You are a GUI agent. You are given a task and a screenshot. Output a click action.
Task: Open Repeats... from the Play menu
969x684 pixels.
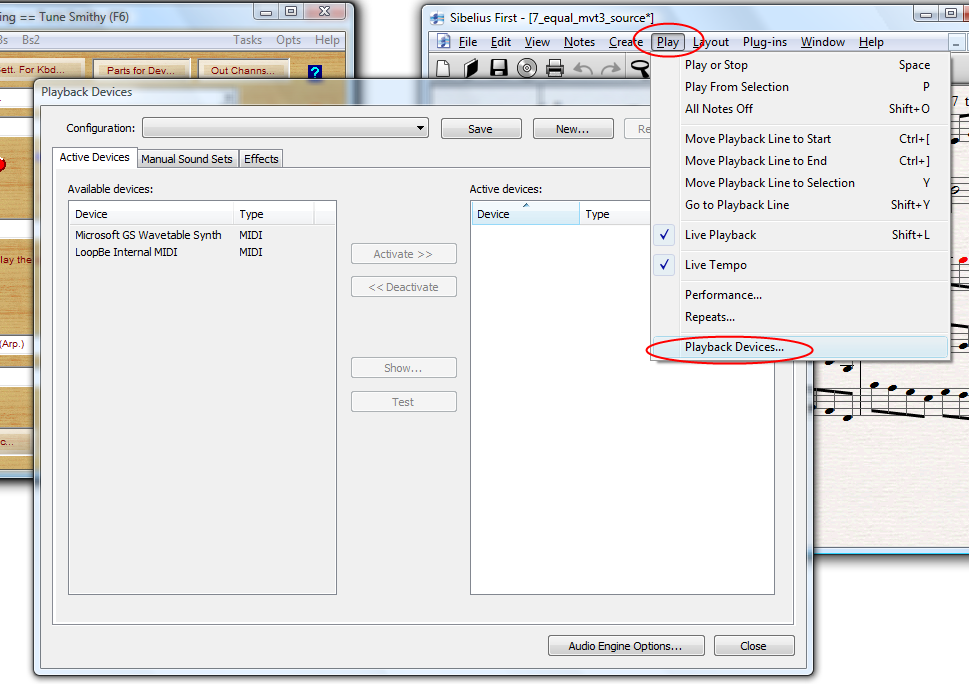[x=801, y=317]
